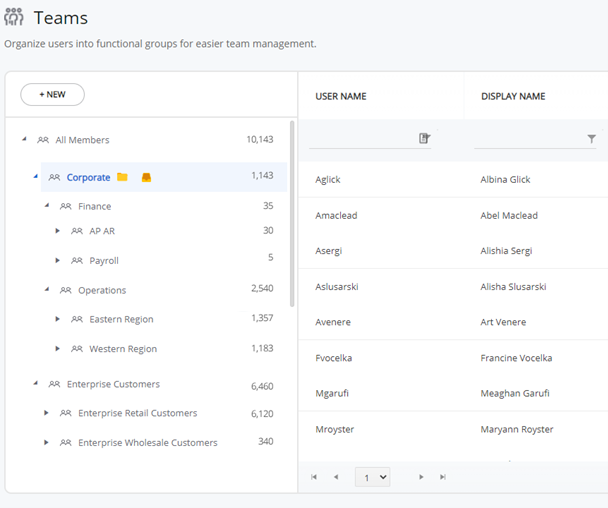This screenshot has width=608, height=508.
Task: Jump to the last page of results
Action: (x=443, y=477)
